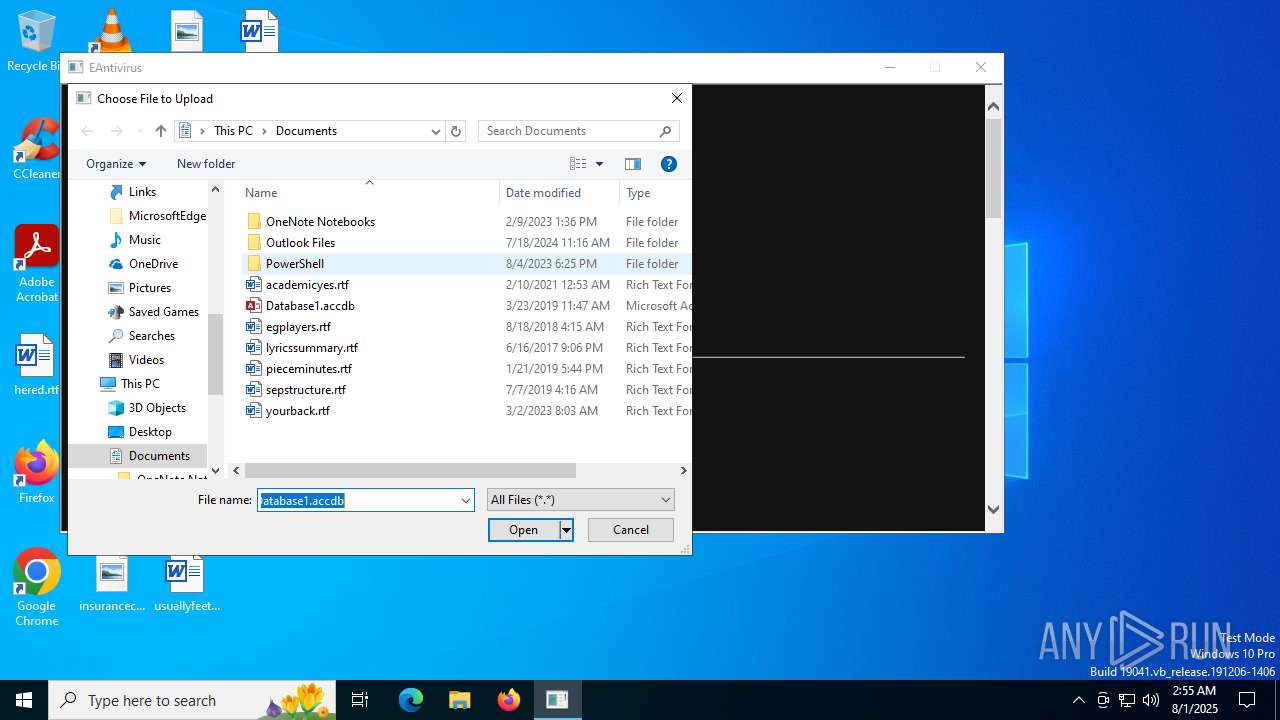1280x720 pixels.
Task: Open Videos in the navigation pane
Action: tap(146, 360)
